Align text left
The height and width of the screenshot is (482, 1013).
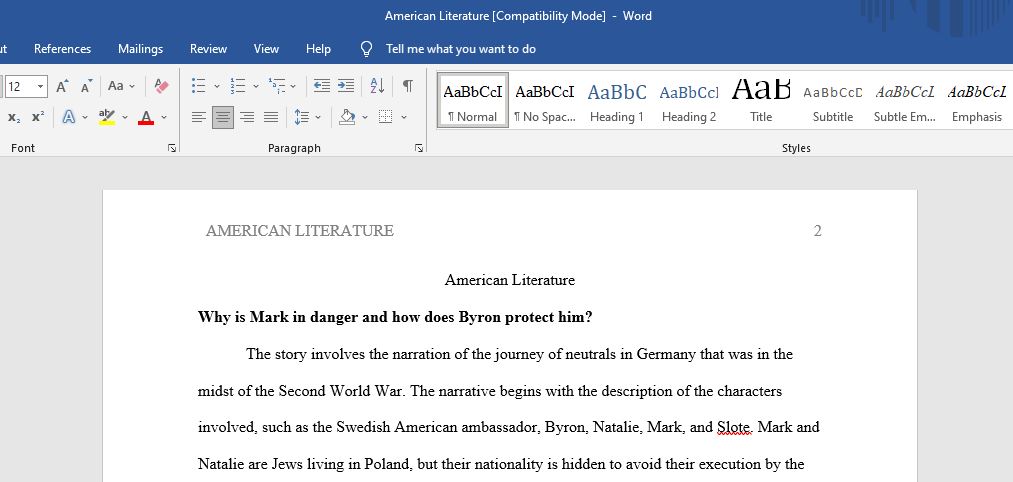tap(199, 117)
